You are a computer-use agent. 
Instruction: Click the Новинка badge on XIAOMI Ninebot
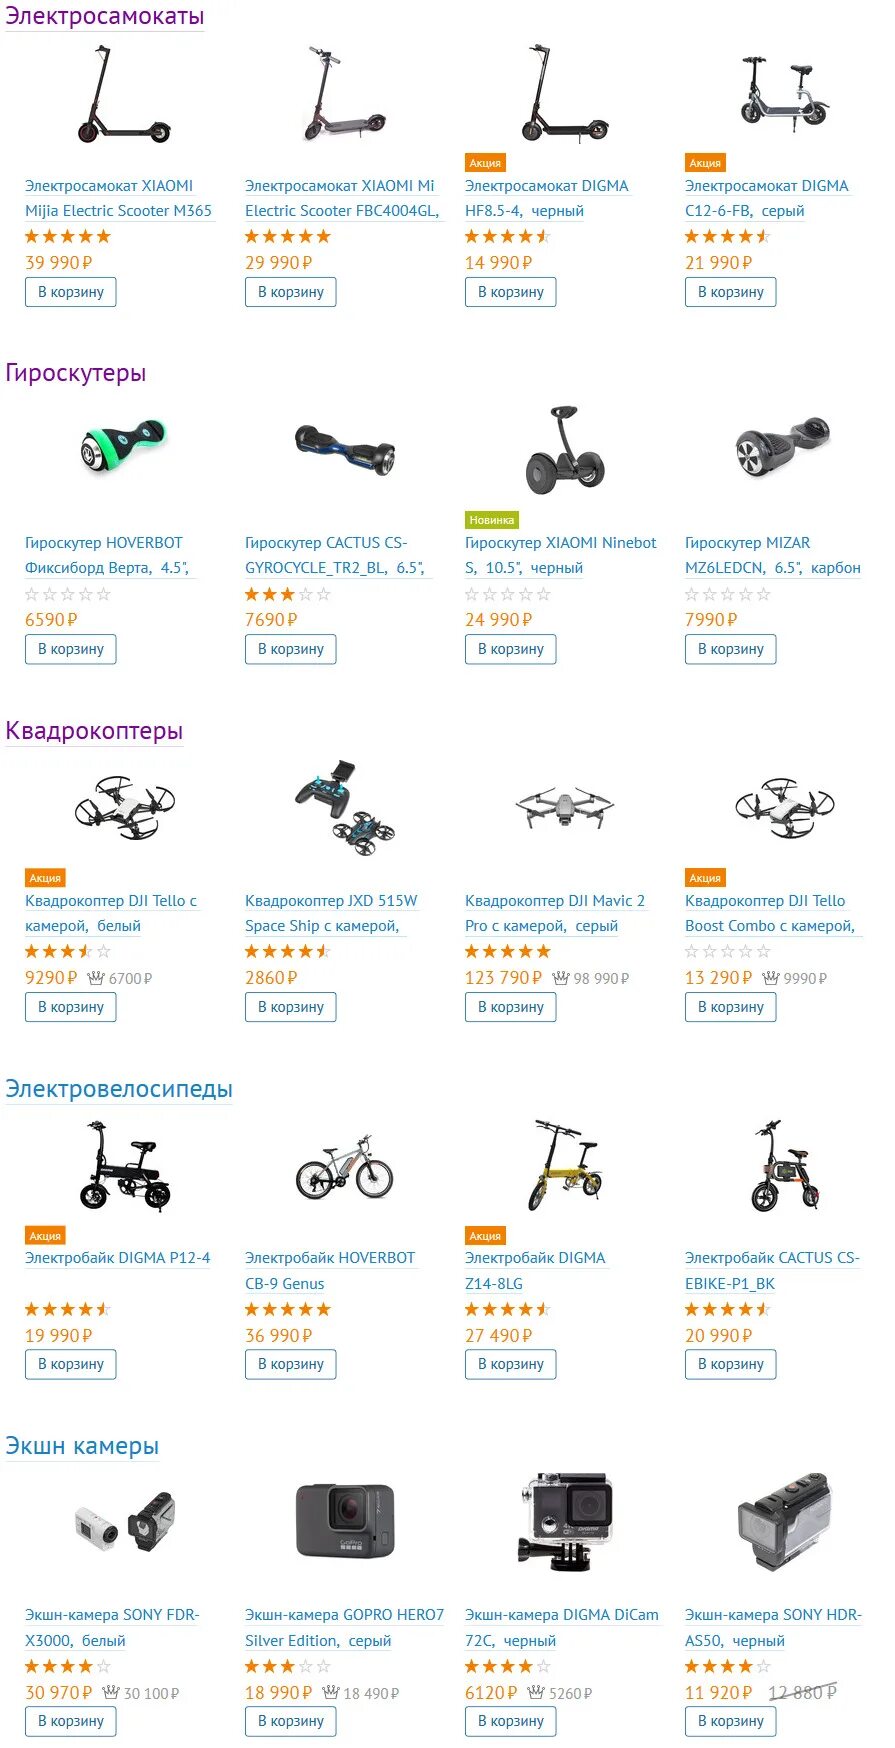pos(492,520)
